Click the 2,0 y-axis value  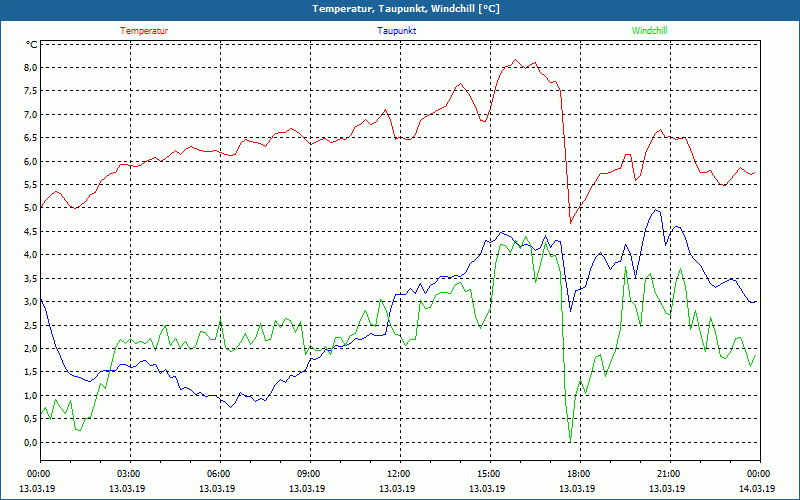pos(31,348)
